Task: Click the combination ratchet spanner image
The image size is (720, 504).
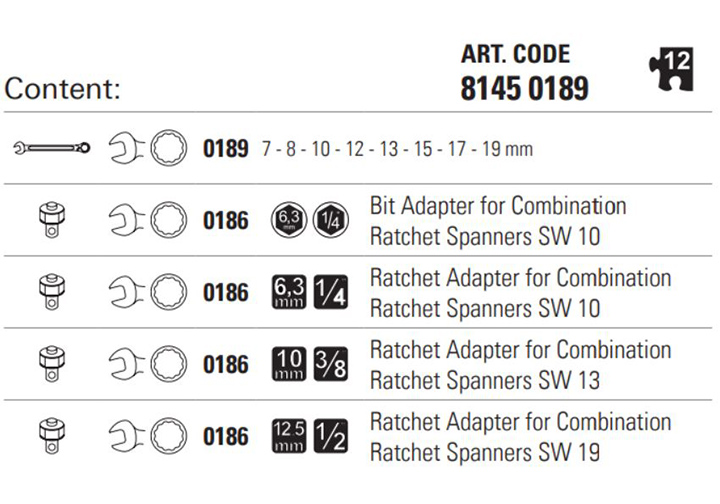Action: coord(52,148)
